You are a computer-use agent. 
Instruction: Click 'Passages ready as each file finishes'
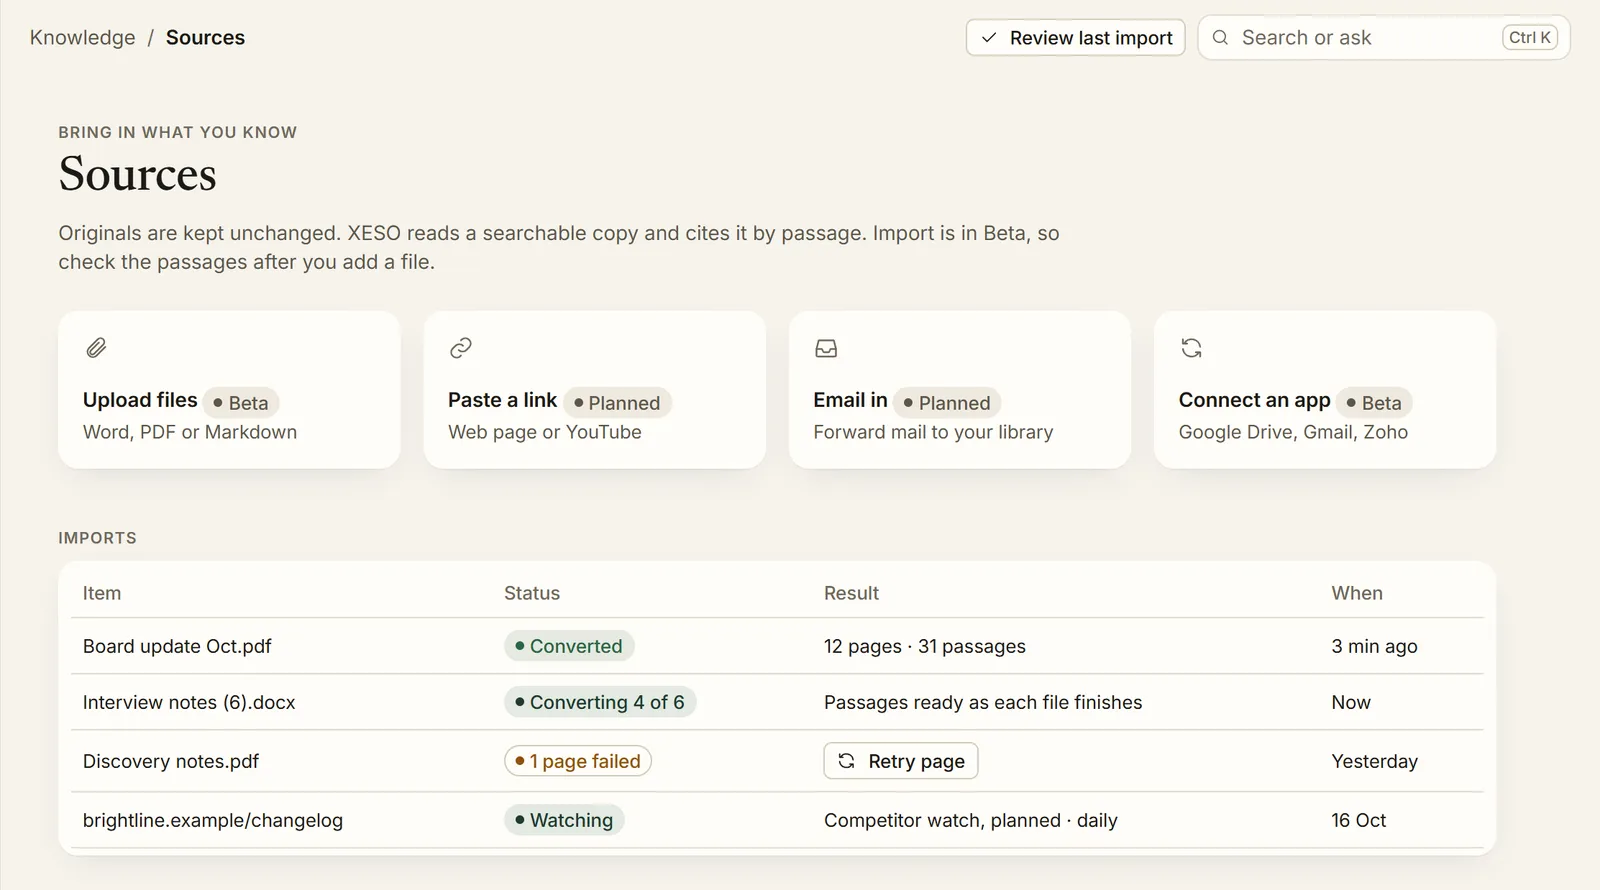[983, 702]
